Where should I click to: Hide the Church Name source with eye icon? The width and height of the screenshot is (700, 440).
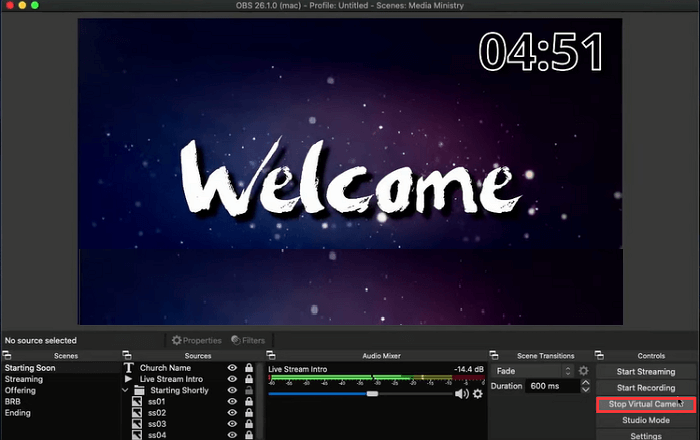(232, 368)
